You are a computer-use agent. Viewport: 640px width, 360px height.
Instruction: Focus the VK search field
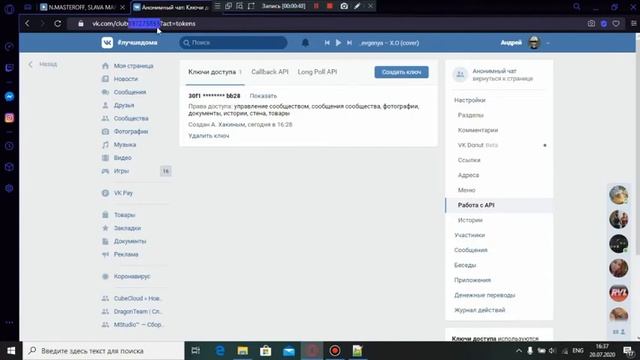coord(233,42)
